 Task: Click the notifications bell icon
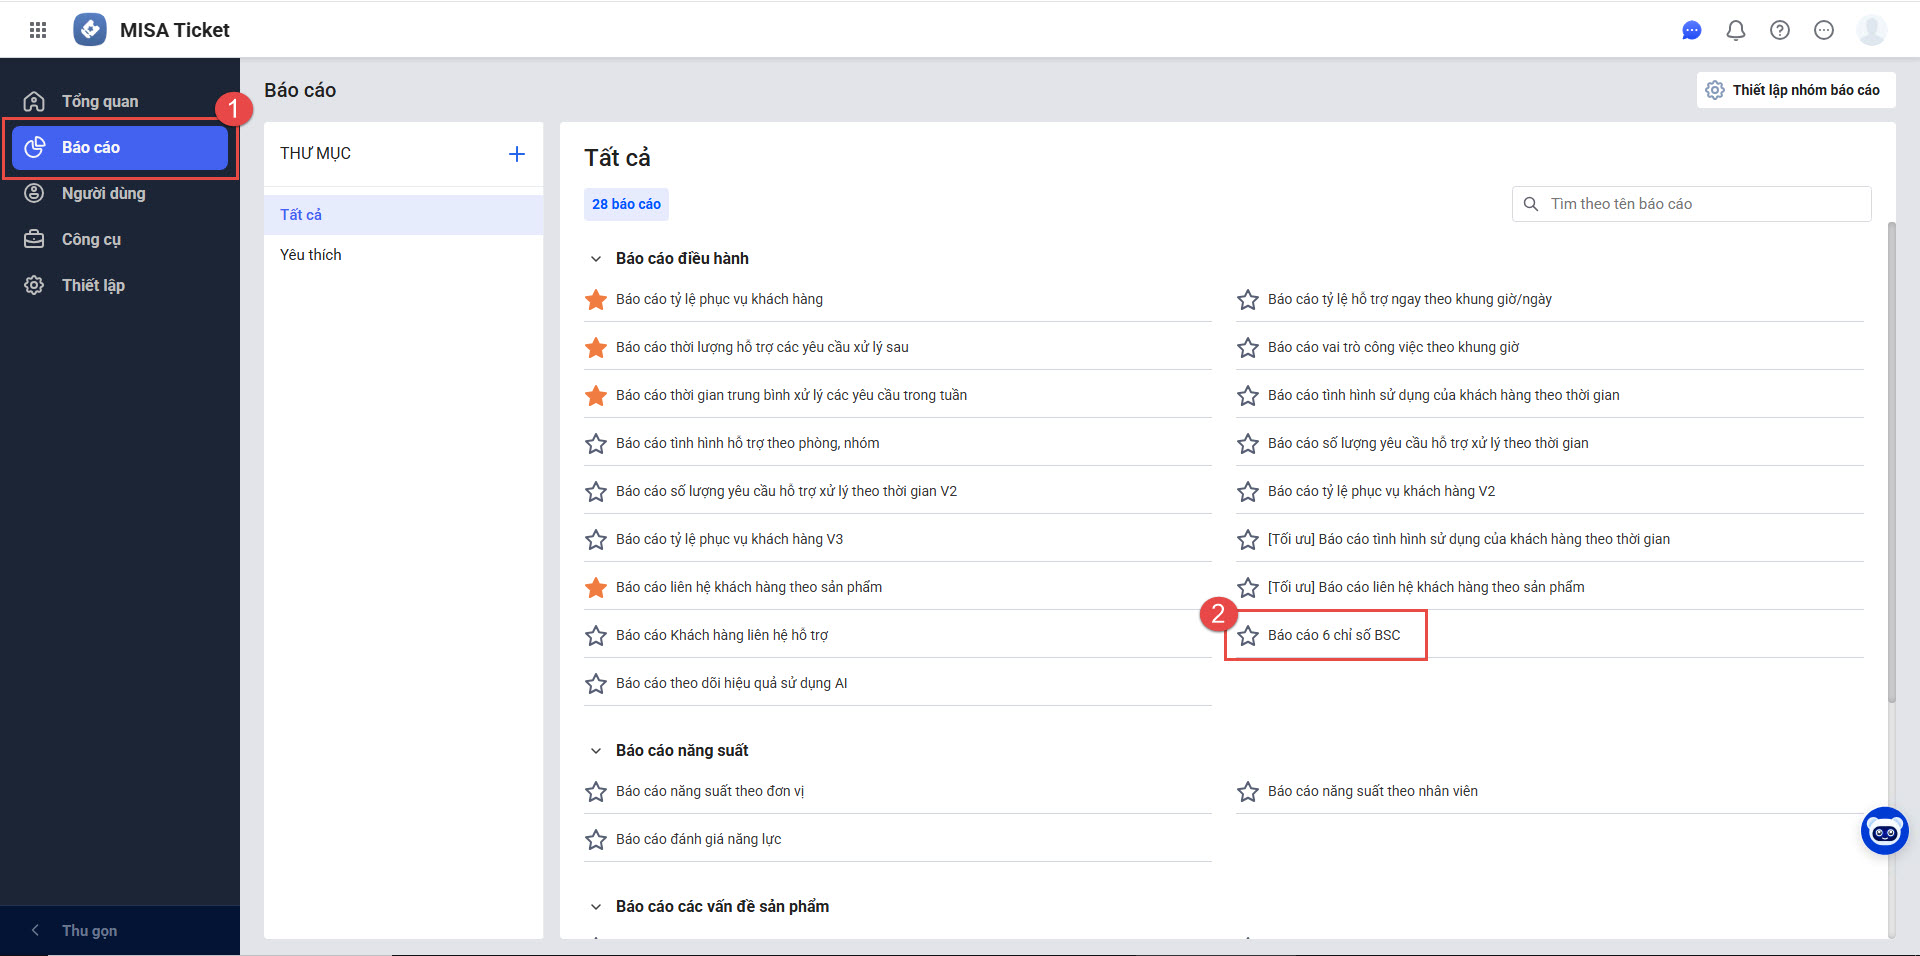[x=1736, y=30]
